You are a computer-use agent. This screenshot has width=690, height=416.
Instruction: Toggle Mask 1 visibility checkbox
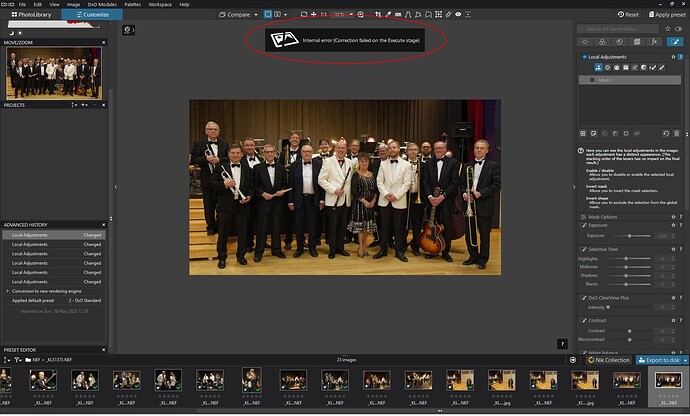591,80
